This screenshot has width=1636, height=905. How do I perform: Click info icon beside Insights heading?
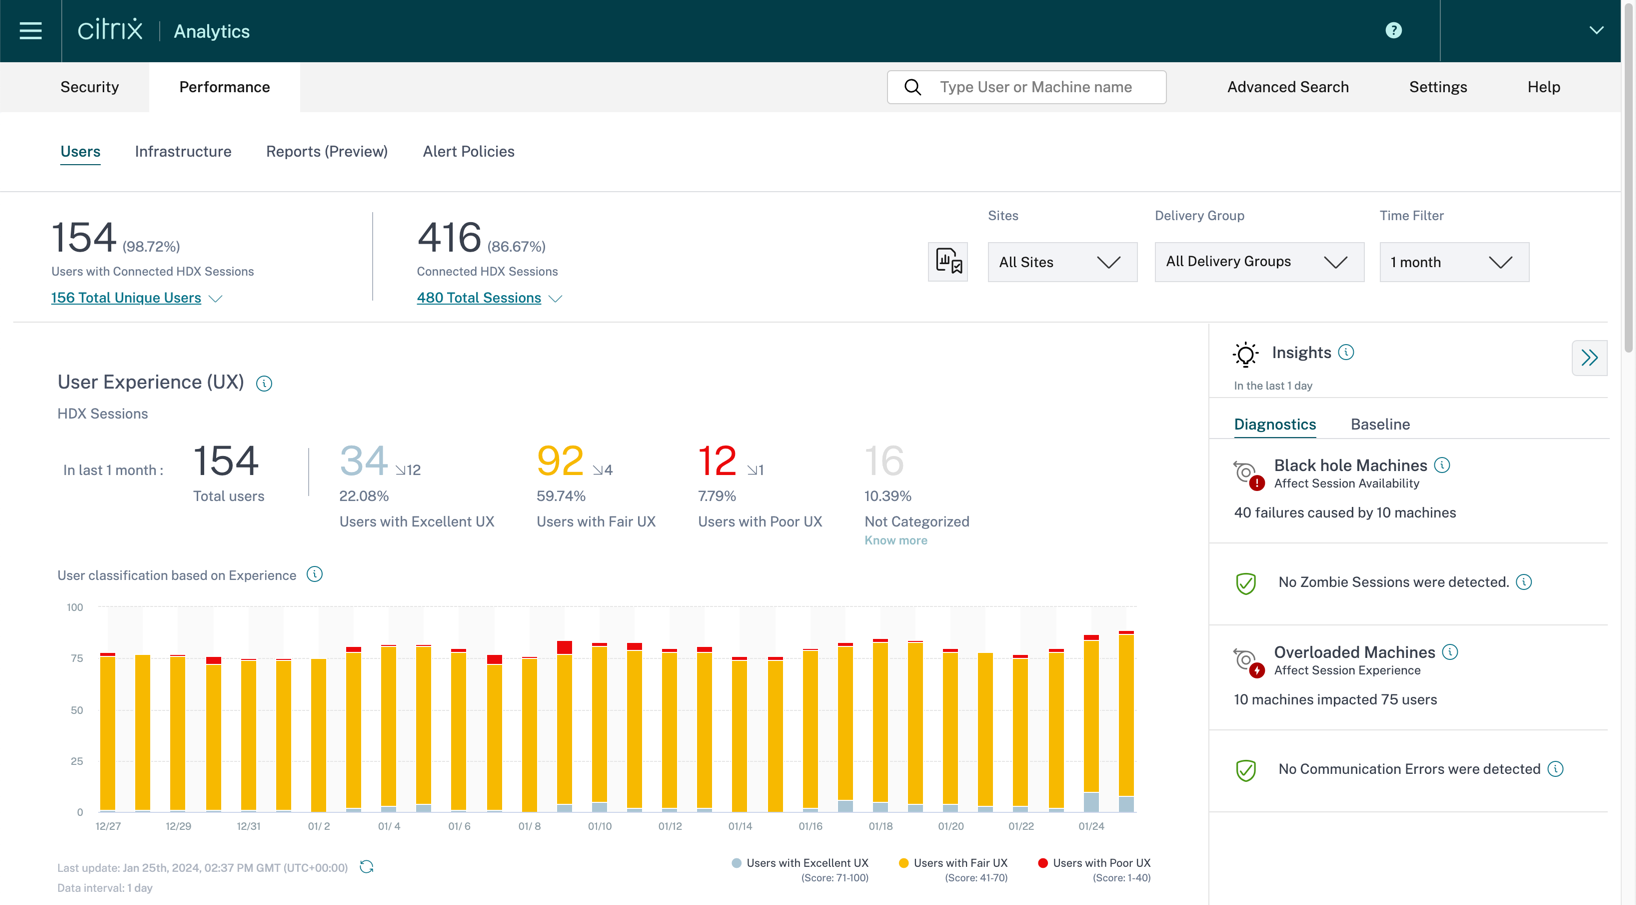tap(1346, 352)
